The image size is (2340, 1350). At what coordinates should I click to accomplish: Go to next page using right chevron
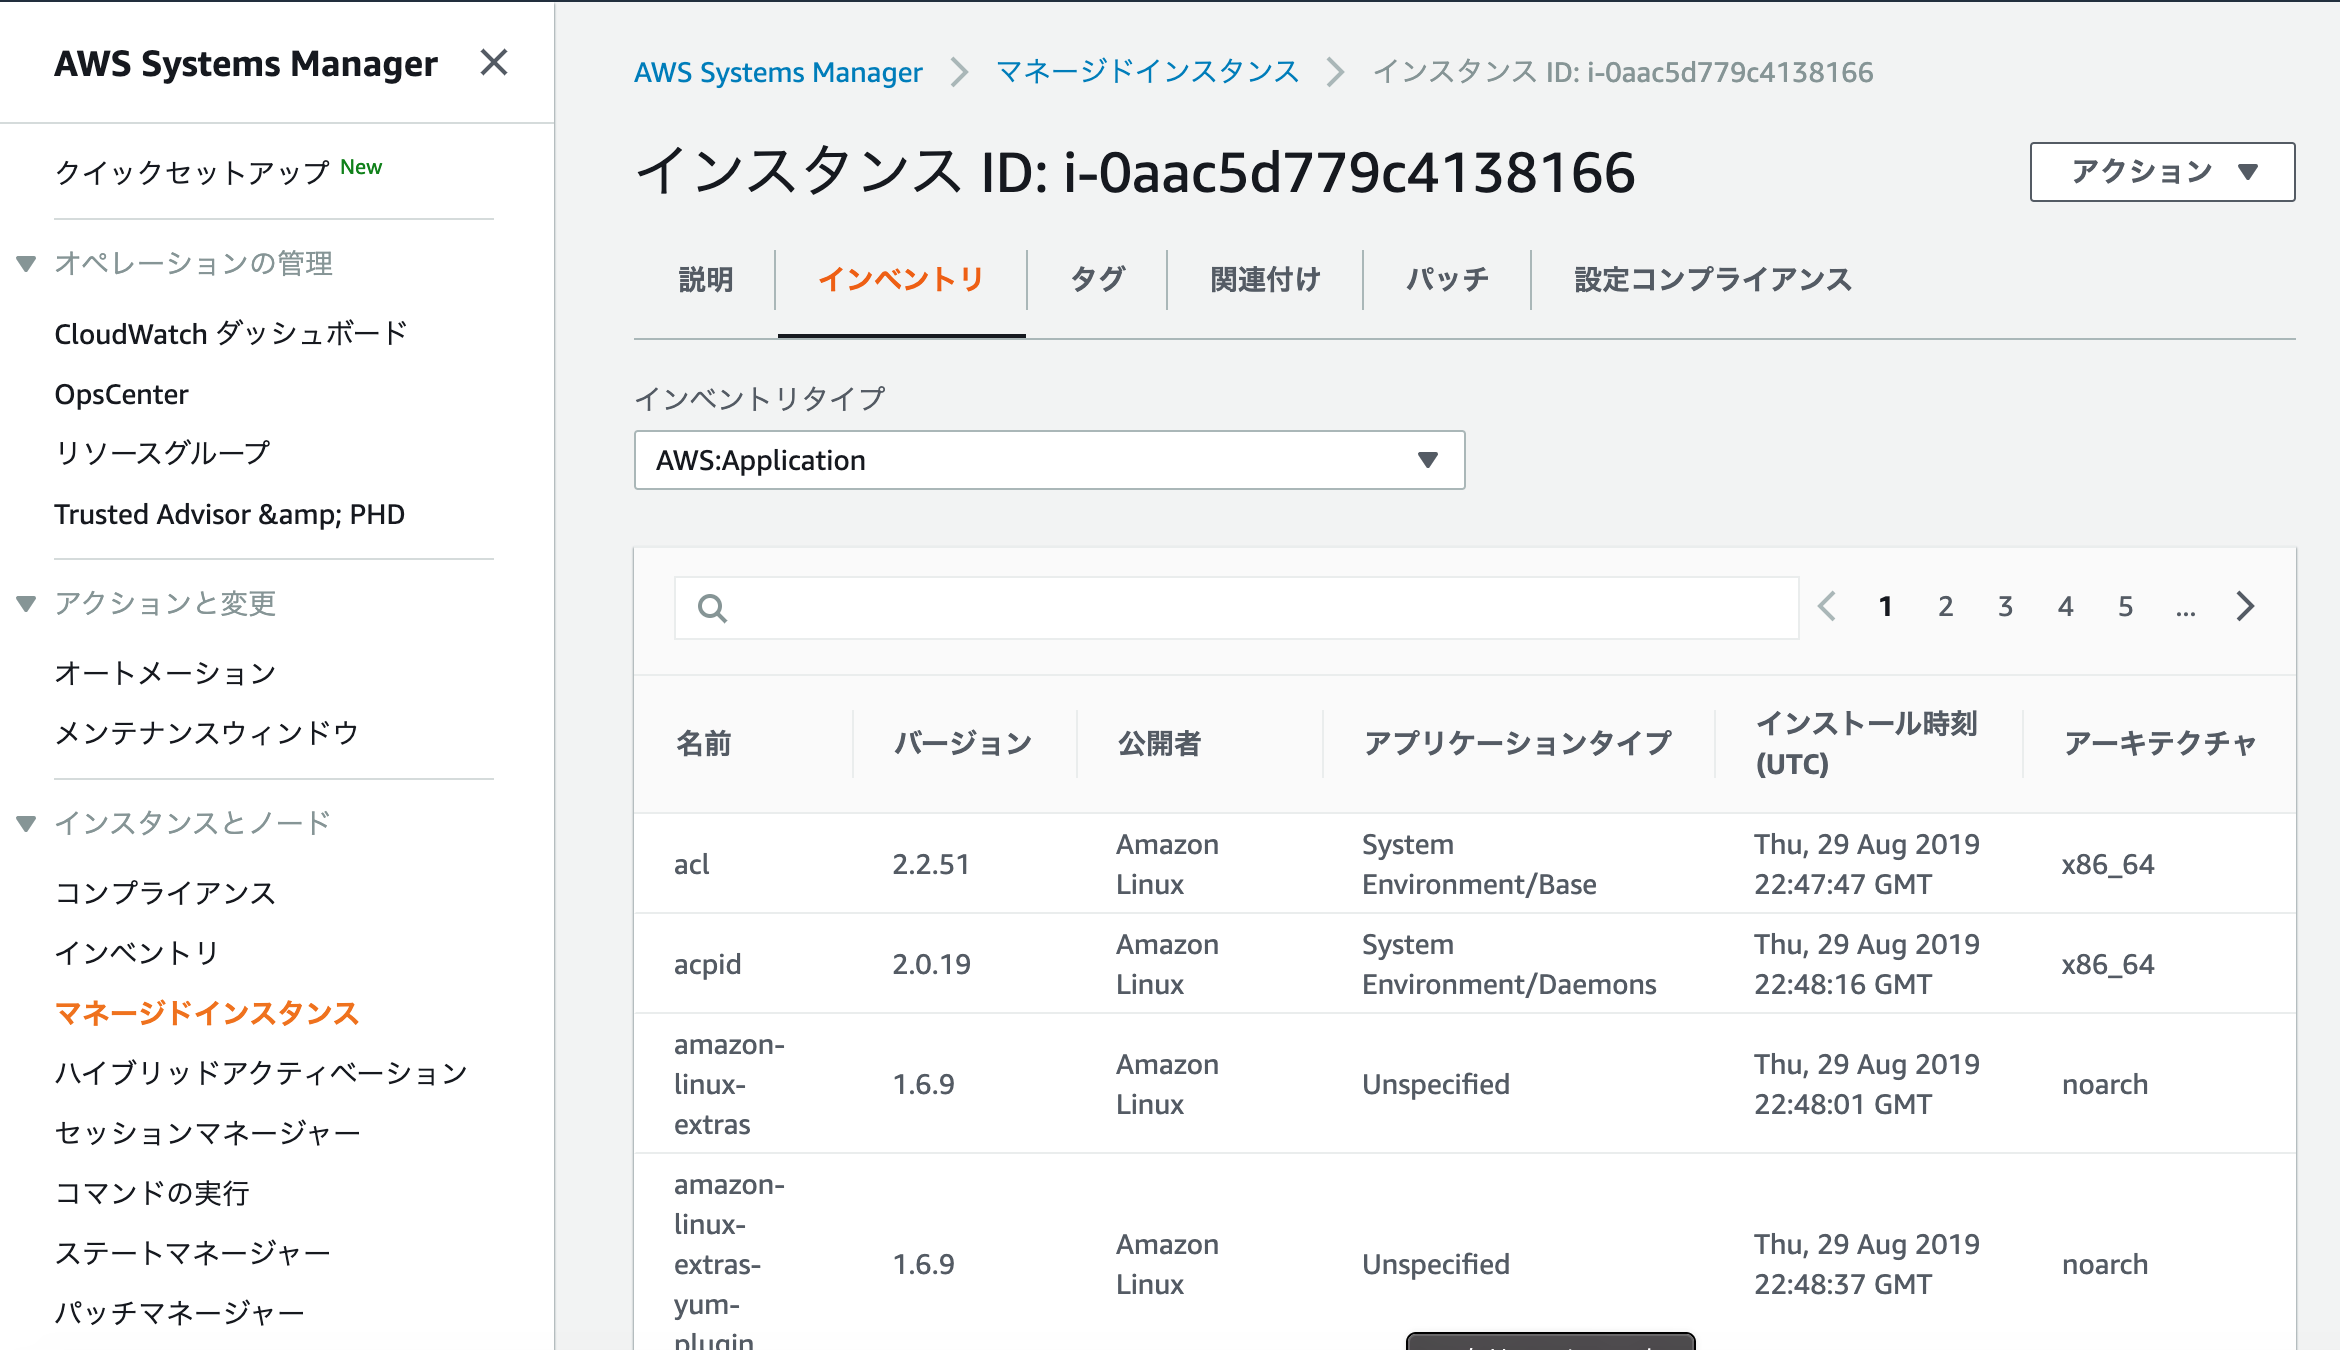click(2245, 606)
